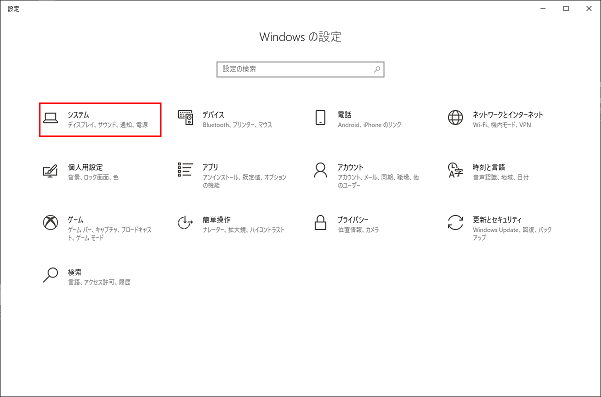The width and height of the screenshot is (601, 397).
Task: Open the 更新とセキュリティ sync arrows icon
Action: pos(455,222)
